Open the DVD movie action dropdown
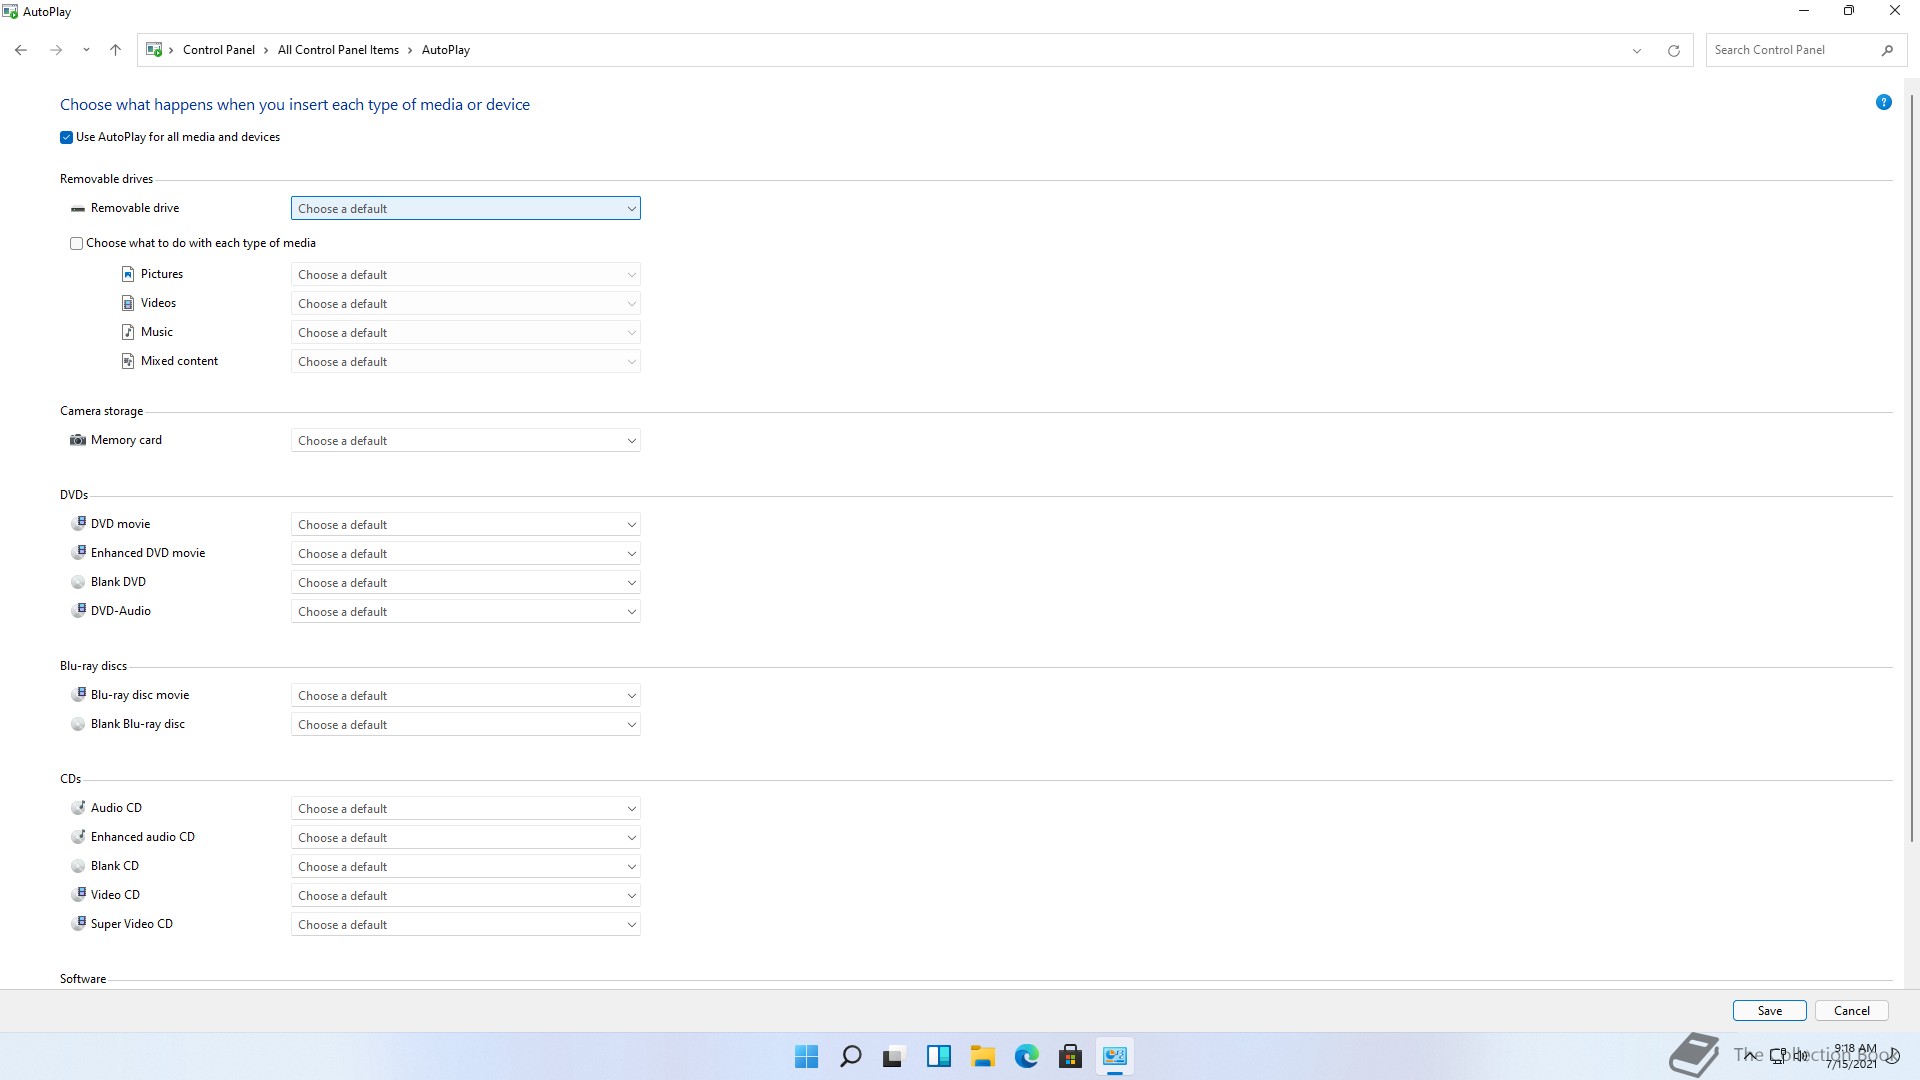 465,524
